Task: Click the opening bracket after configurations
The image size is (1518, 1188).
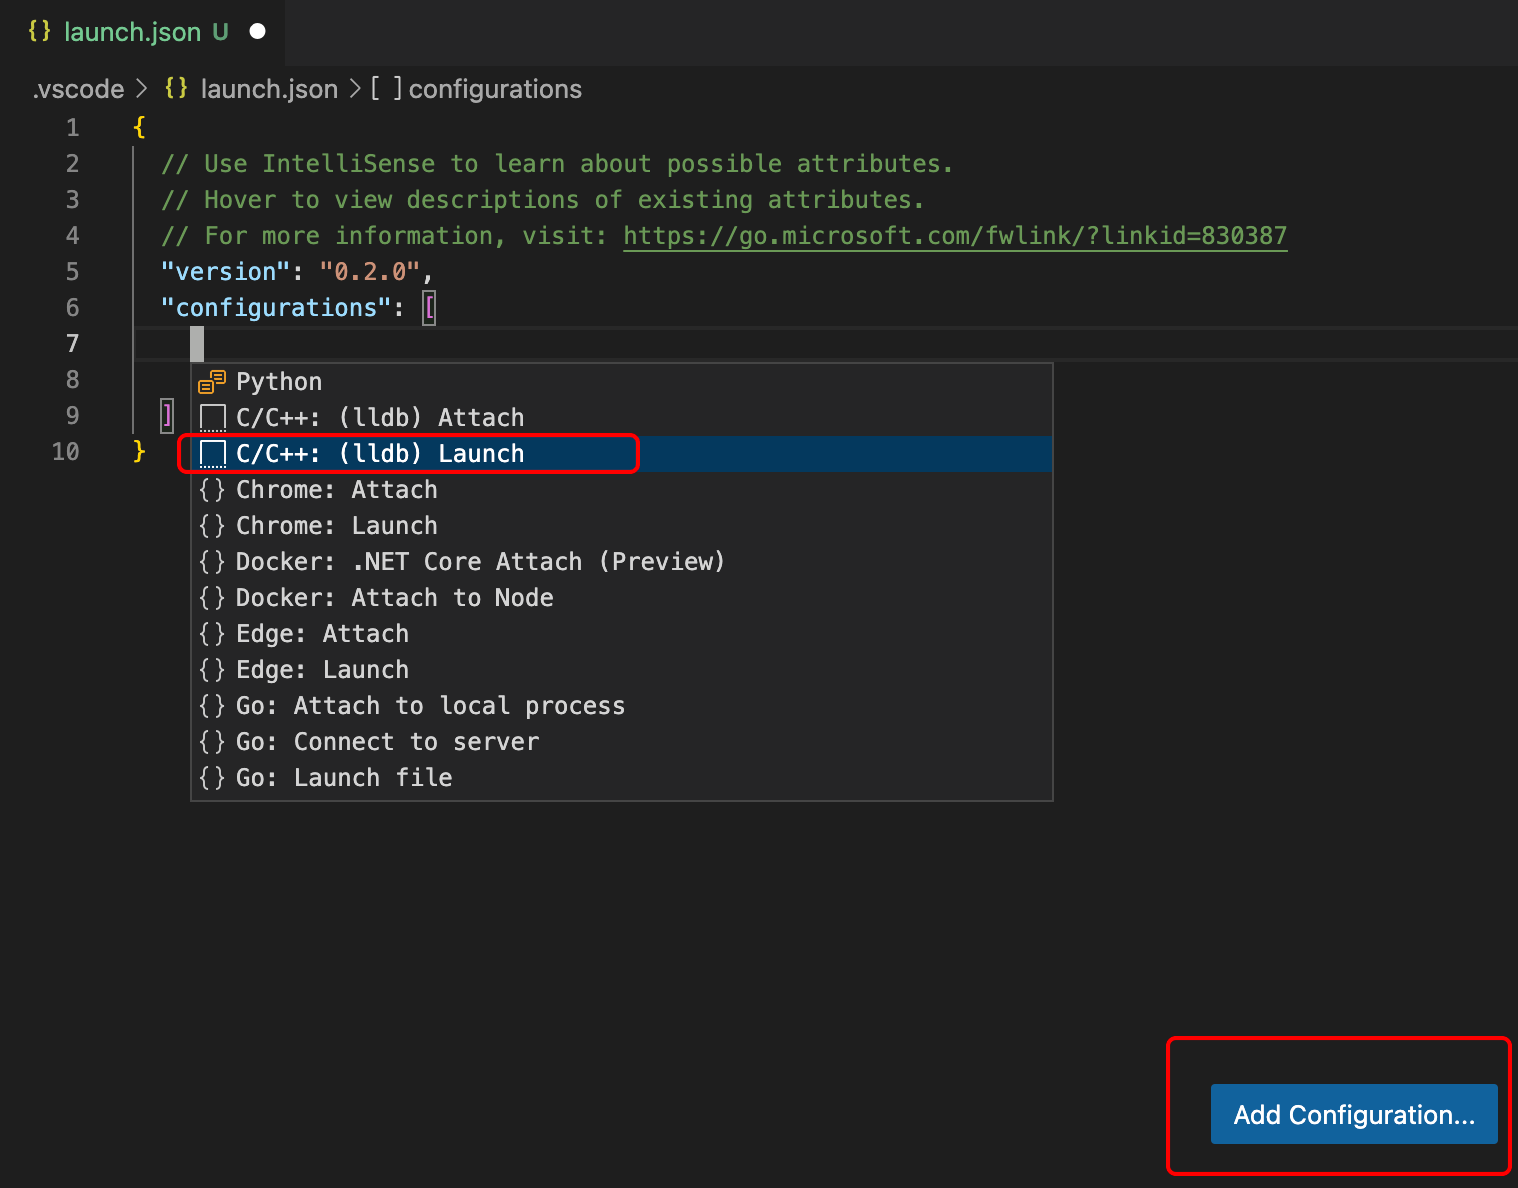Action: pos(429,308)
